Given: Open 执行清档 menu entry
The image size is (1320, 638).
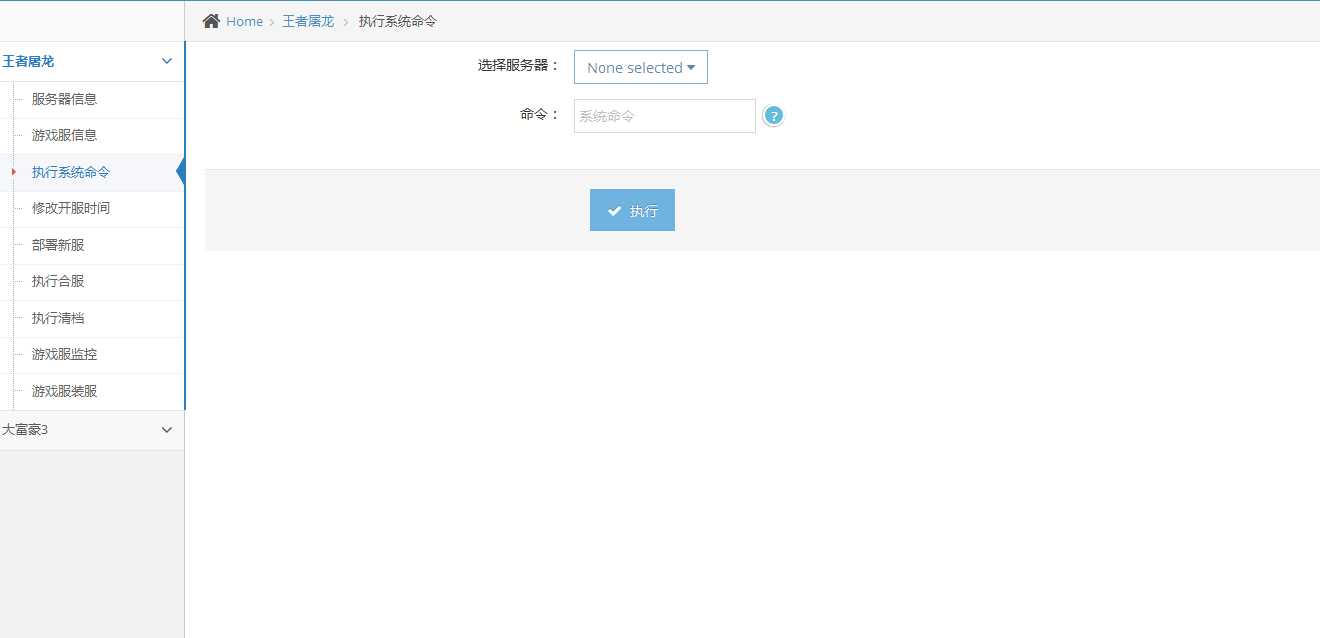Looking at the screenshot, I should [58, 318].
